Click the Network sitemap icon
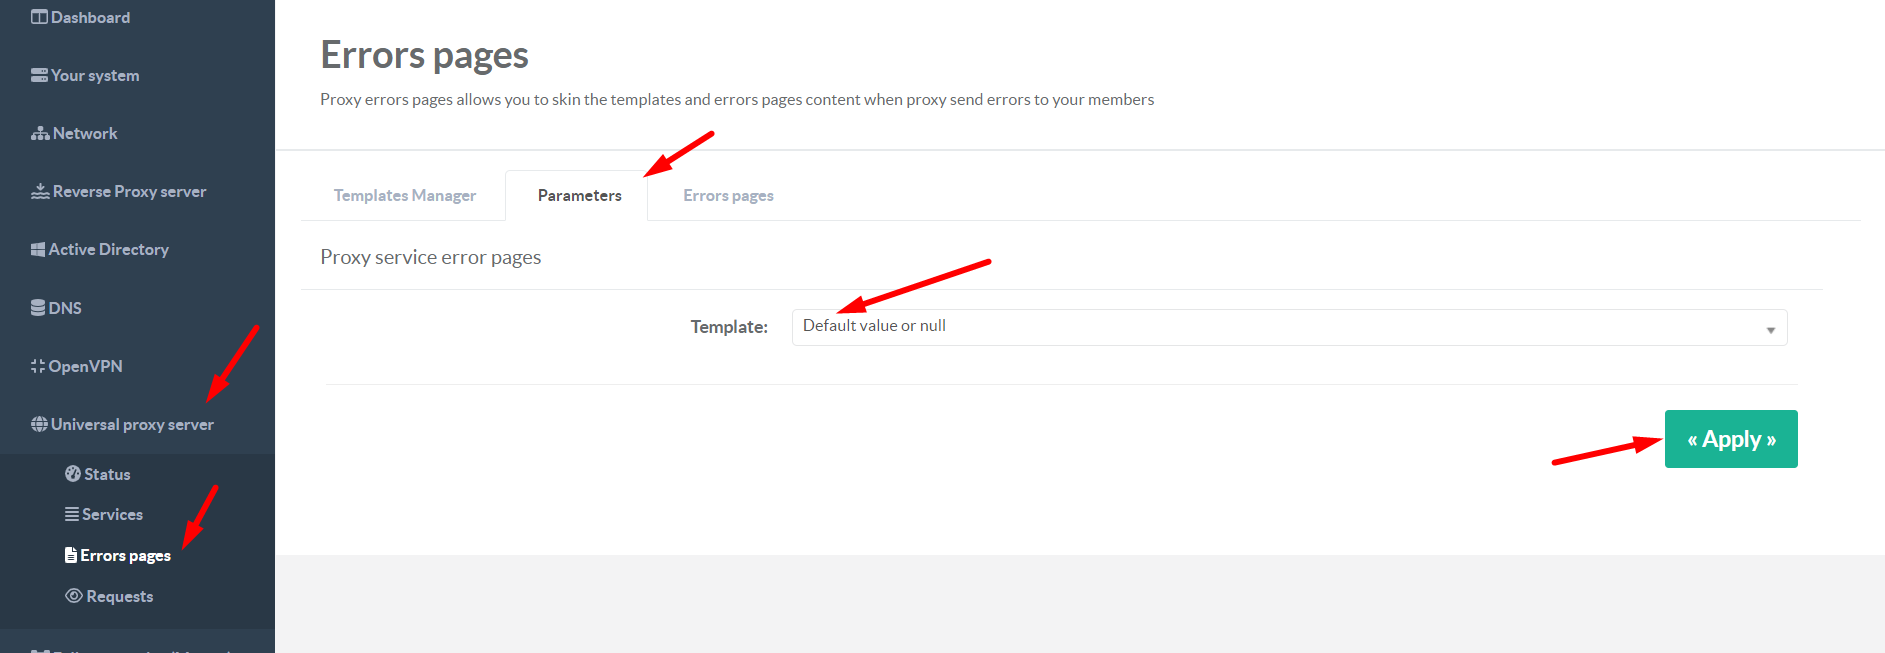This screenshot has height=653, width=1885. (40, 133)
